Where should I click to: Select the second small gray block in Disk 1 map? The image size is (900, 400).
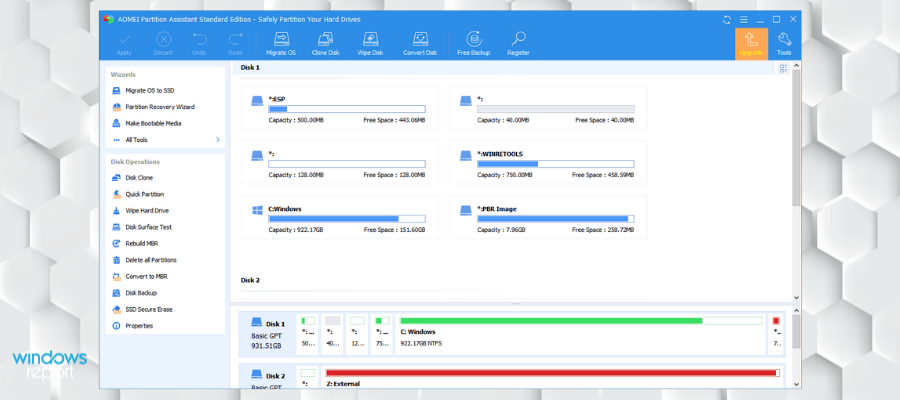pyautogui.click(x=332, y=334)
